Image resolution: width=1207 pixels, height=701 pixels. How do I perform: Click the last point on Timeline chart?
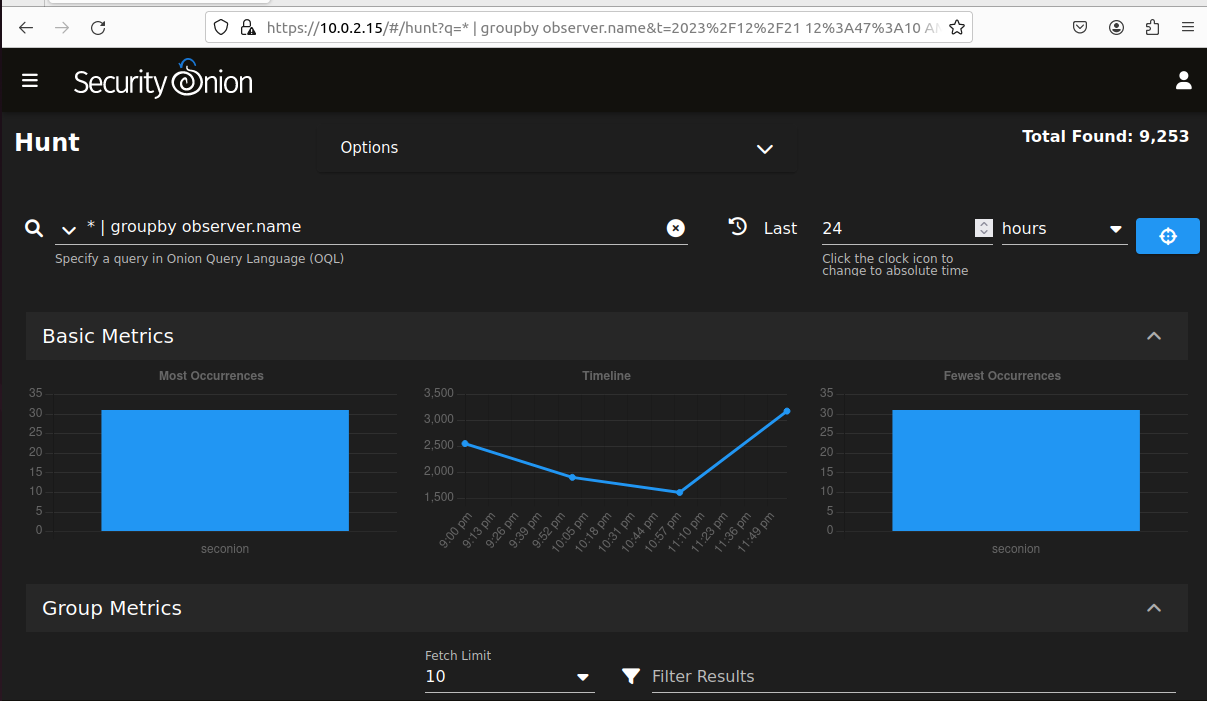pyautogui.click(x=787, y=411)
